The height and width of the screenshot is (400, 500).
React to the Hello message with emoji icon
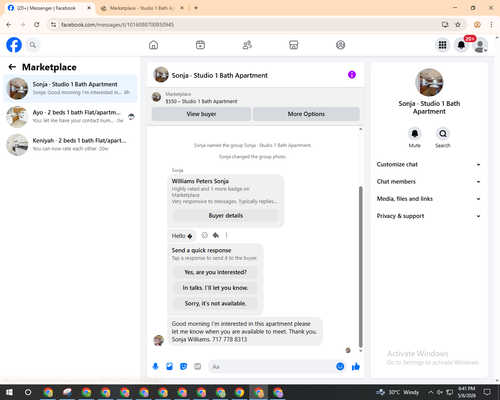[x=205, y=235]
